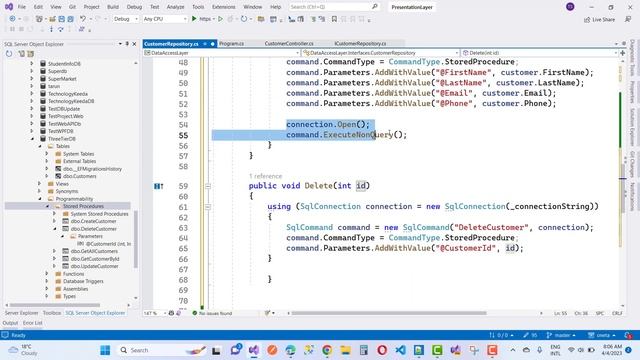The width and height of the screenshot is (640, 360).
Task: Click the Hot Reload restart icon
Action: point(244,19)
